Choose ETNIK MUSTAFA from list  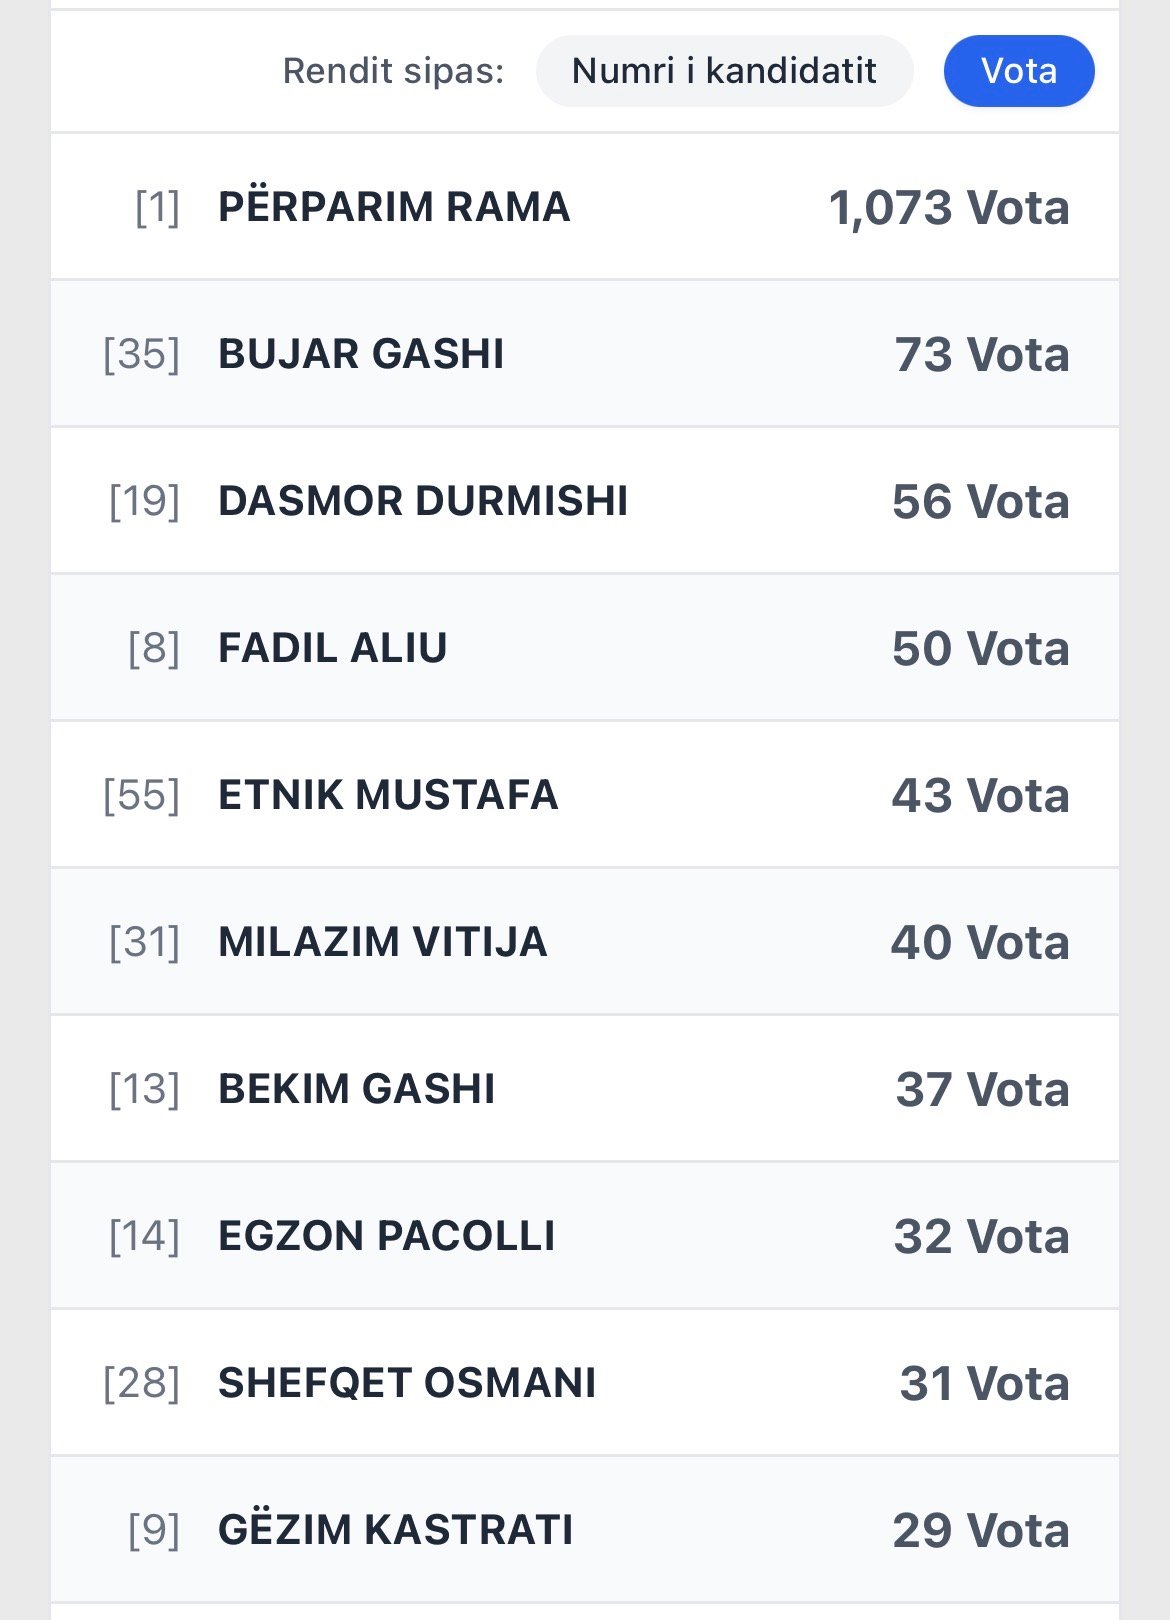[x=388, y=795]
